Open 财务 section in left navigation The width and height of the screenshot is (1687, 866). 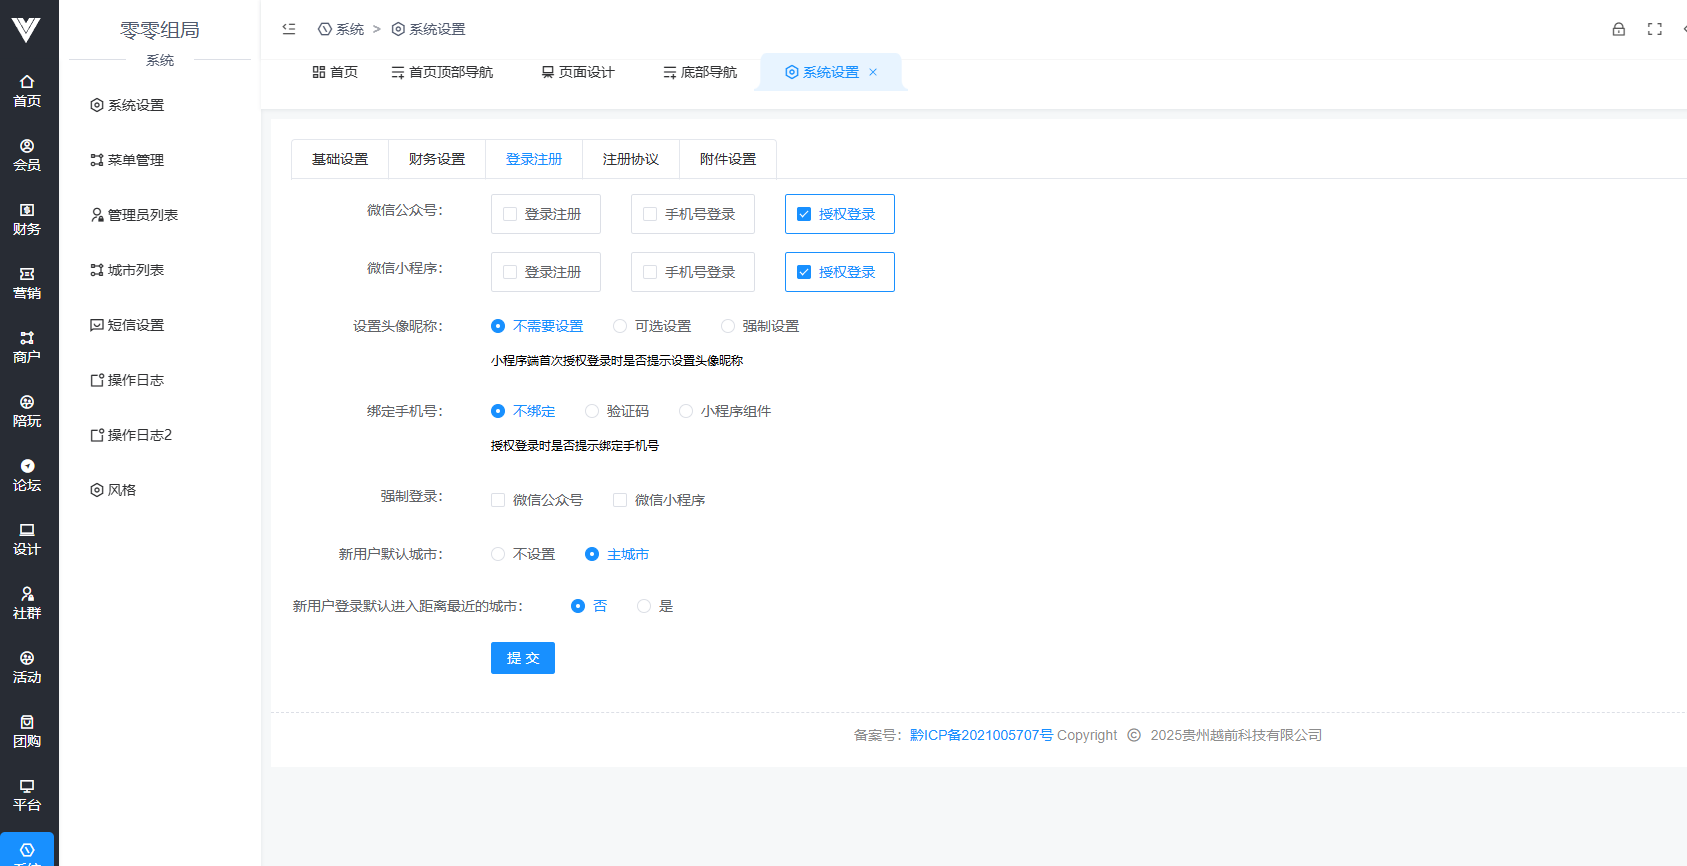tap(27, 219)
